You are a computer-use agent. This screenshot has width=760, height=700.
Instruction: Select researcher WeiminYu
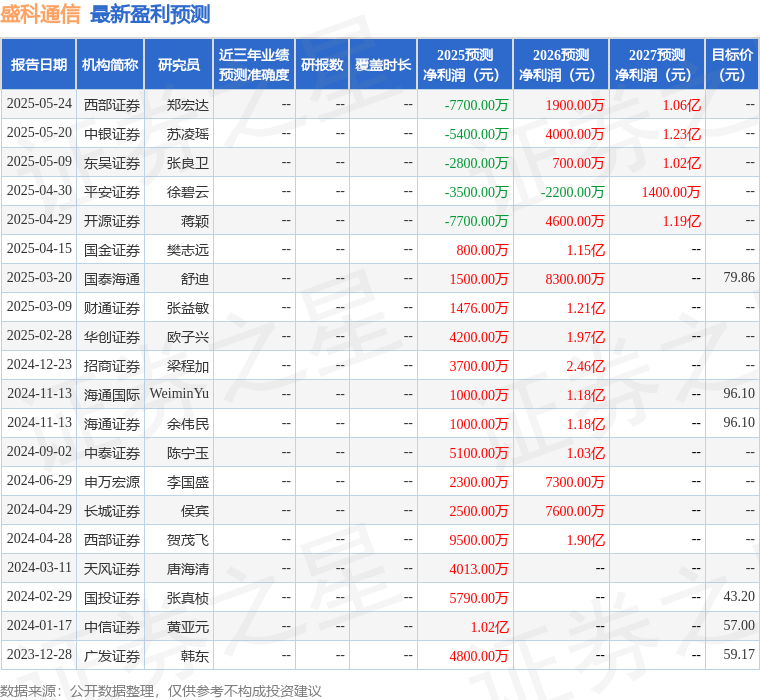pyautogui.click(x=179, y=393)
